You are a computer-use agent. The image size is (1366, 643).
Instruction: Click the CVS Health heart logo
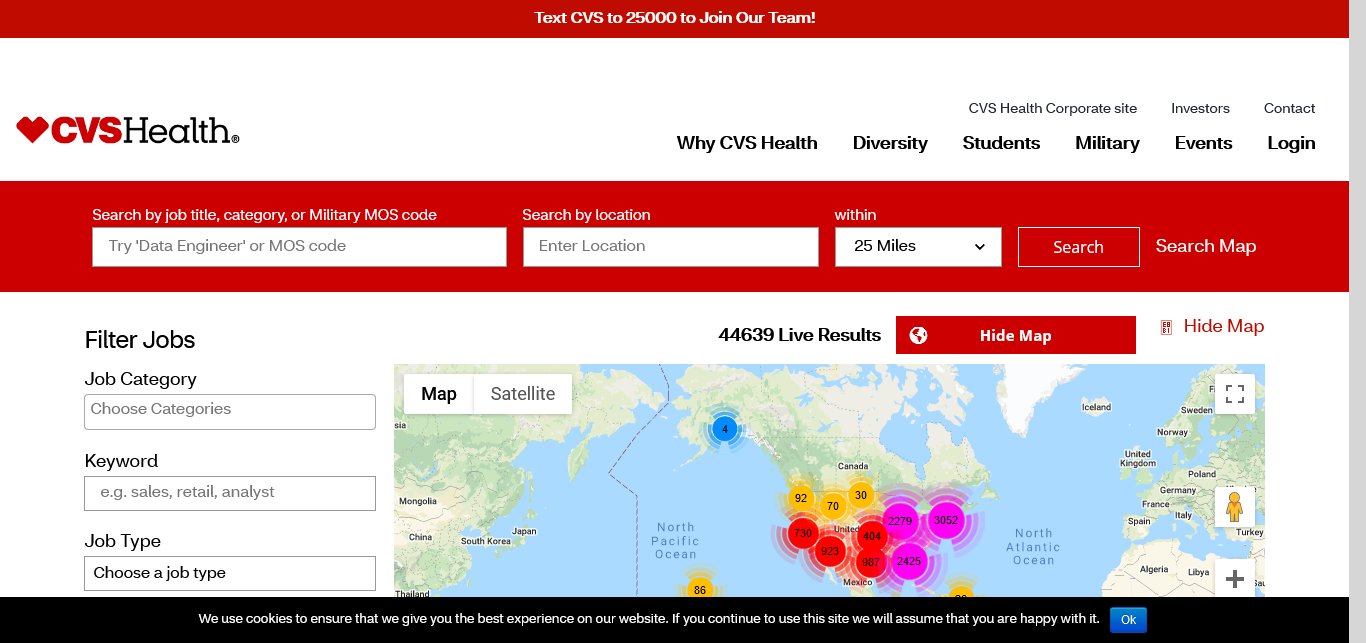(127, 130)
